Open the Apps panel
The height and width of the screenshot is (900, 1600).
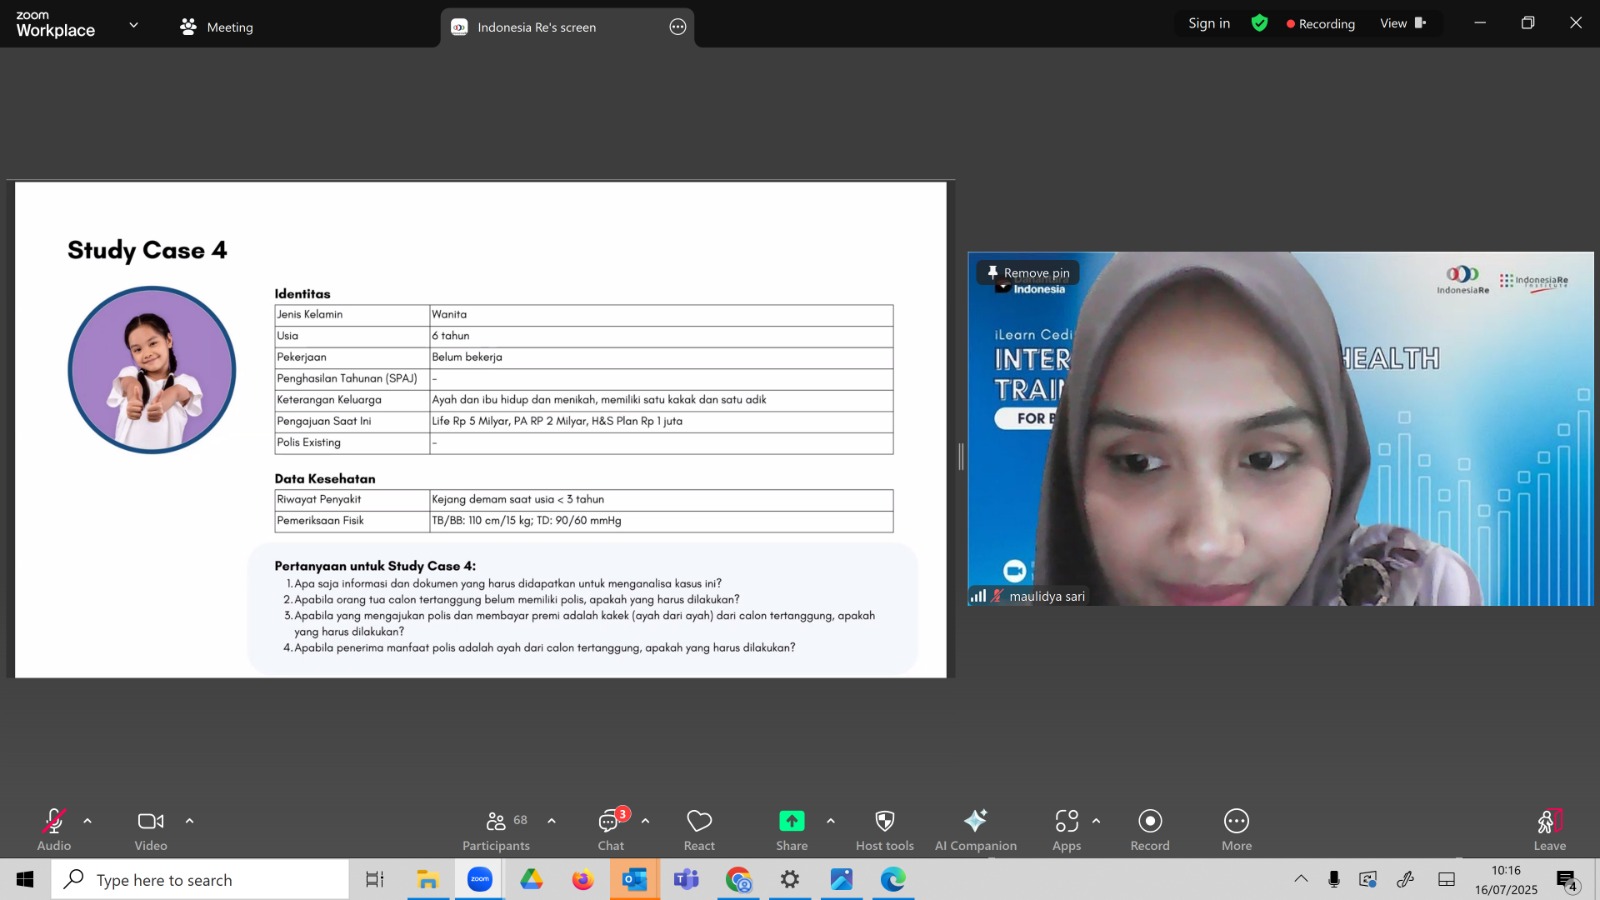pos(1066,830)
